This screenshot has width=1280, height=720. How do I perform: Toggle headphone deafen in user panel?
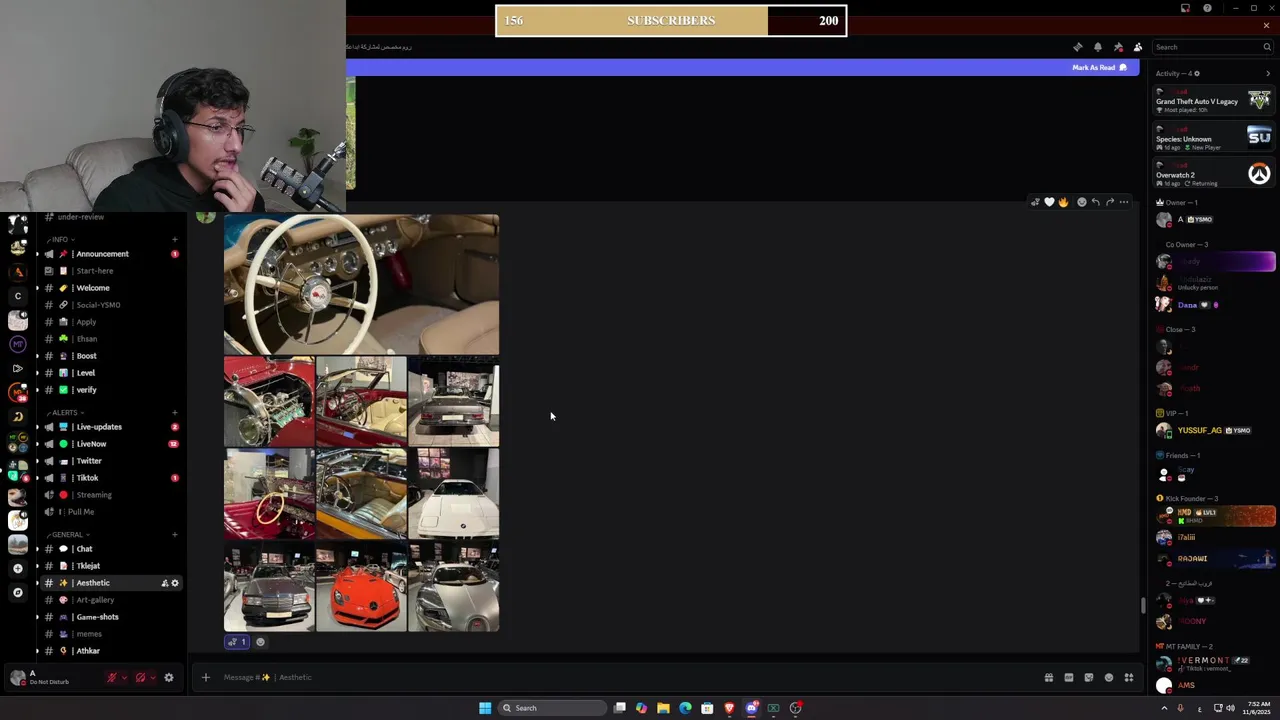point(140,677)
